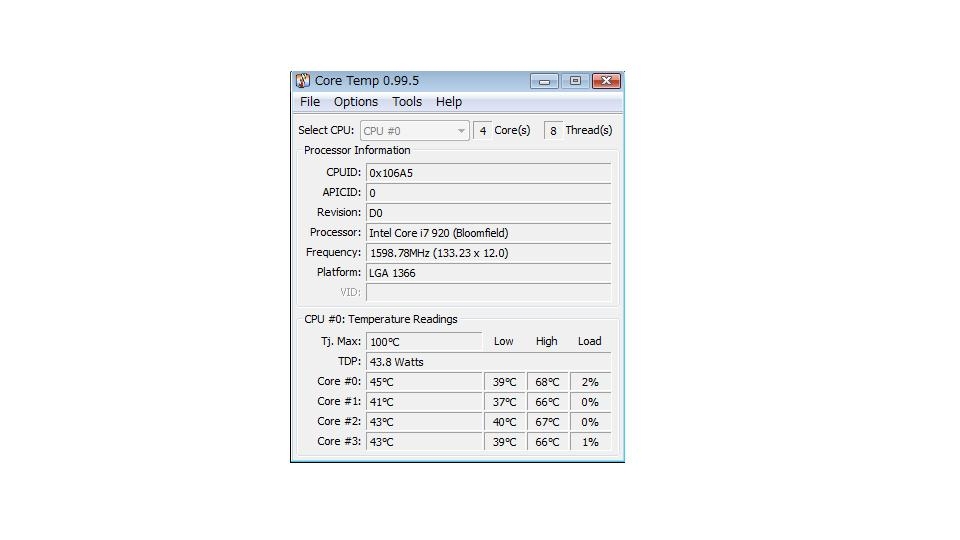This screenshot has width=960, height=540.
Task: Click the Processor field Intel Core i7 920
Action: (x=488, y=233)
